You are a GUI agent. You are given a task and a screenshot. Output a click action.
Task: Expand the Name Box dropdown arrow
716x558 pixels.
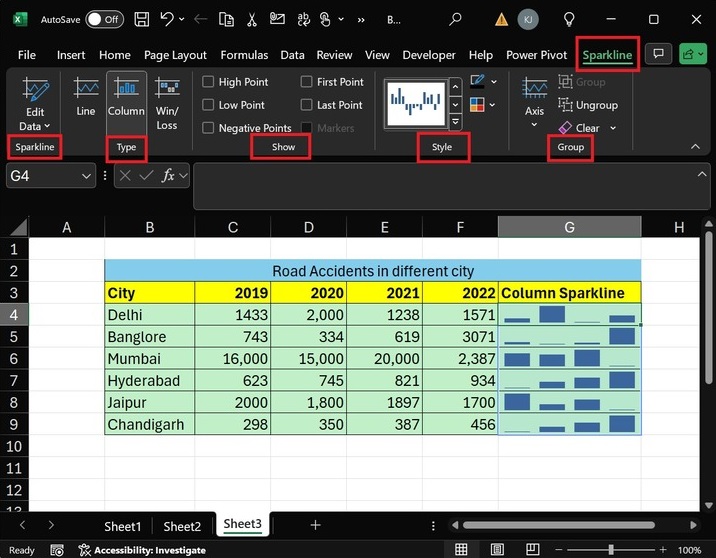pos(87,175)
